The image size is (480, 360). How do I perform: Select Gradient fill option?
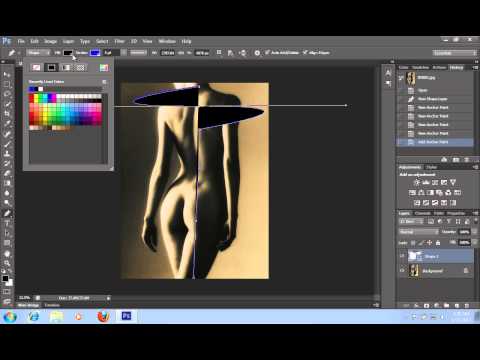[x=66, y=68]
